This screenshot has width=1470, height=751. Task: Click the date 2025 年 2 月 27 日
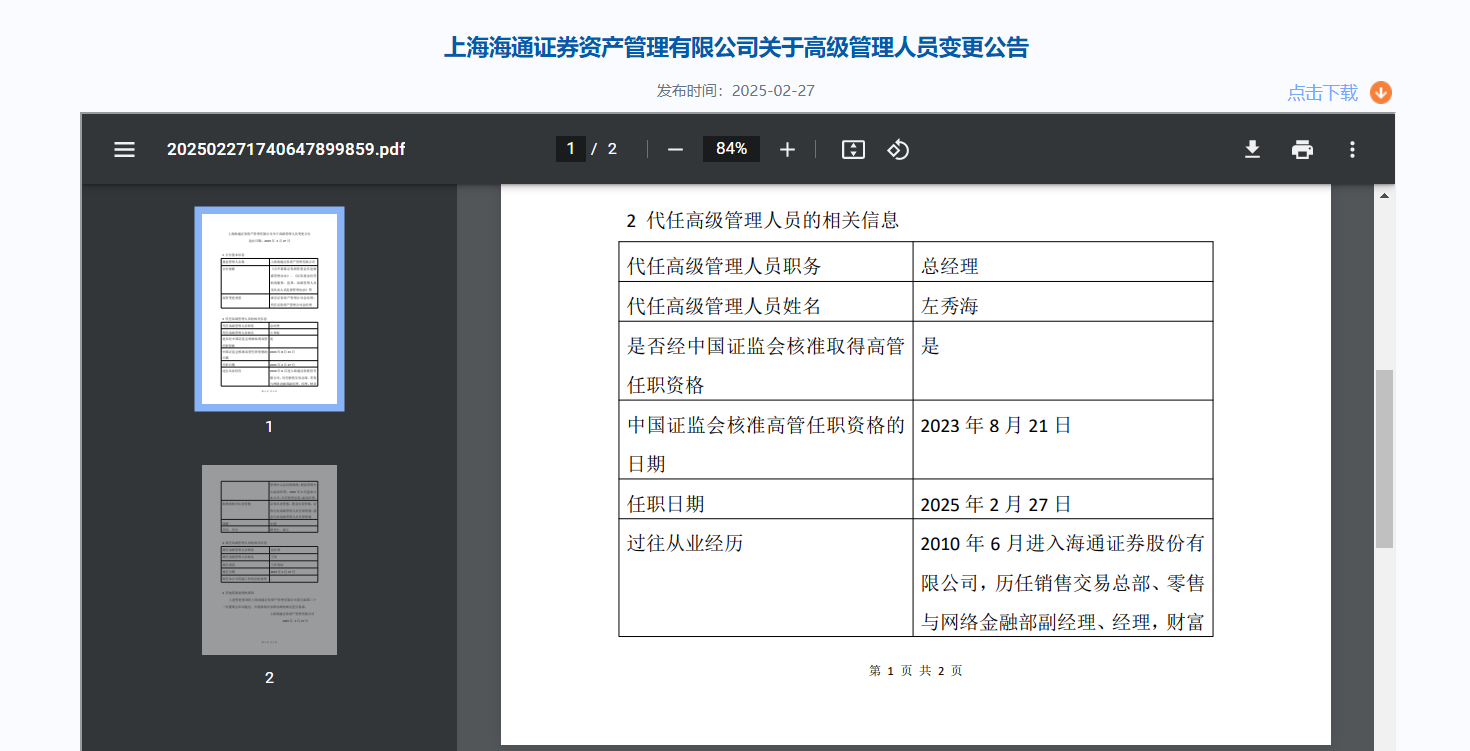click(995, 505)
